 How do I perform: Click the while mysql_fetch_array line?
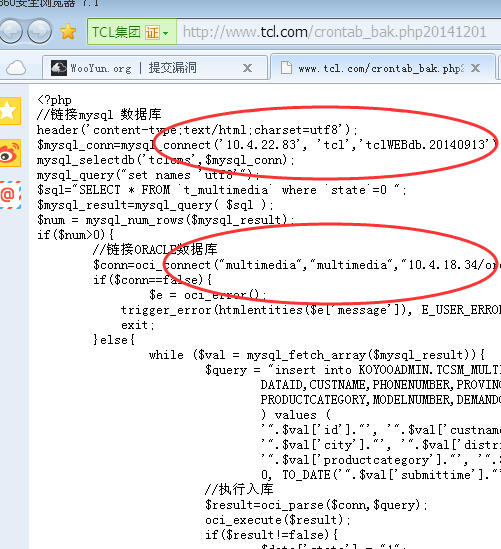point(317,355)
